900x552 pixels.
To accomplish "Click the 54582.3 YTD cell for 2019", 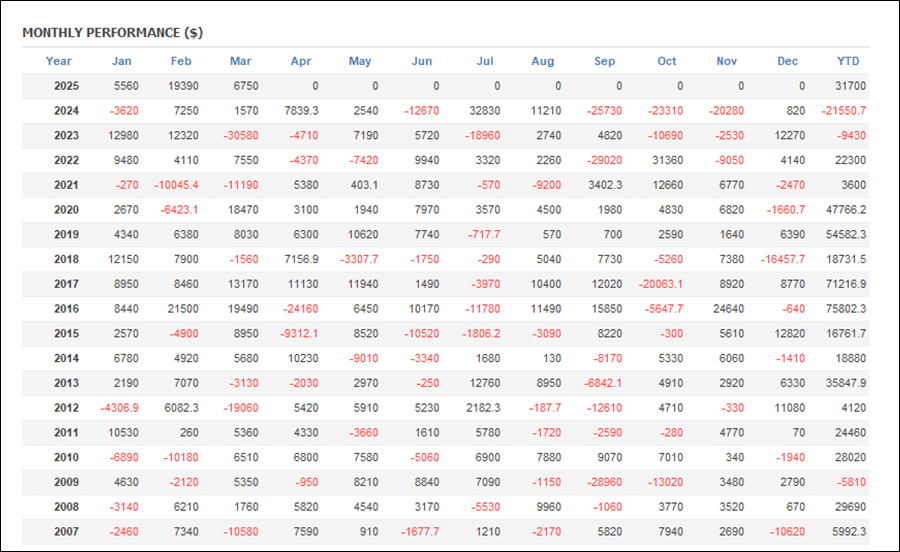I will 846,234.
